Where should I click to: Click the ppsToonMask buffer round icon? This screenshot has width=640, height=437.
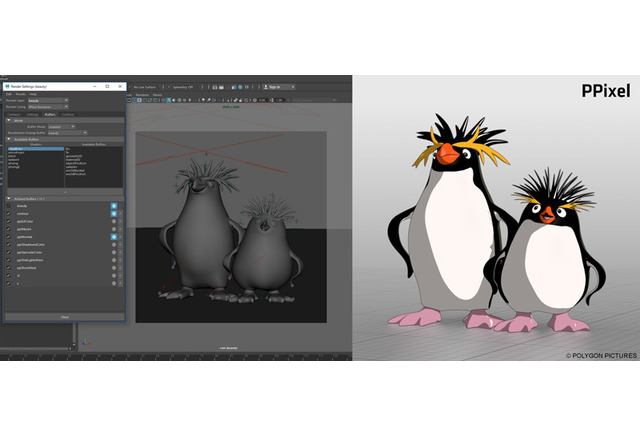coord(114,267)
